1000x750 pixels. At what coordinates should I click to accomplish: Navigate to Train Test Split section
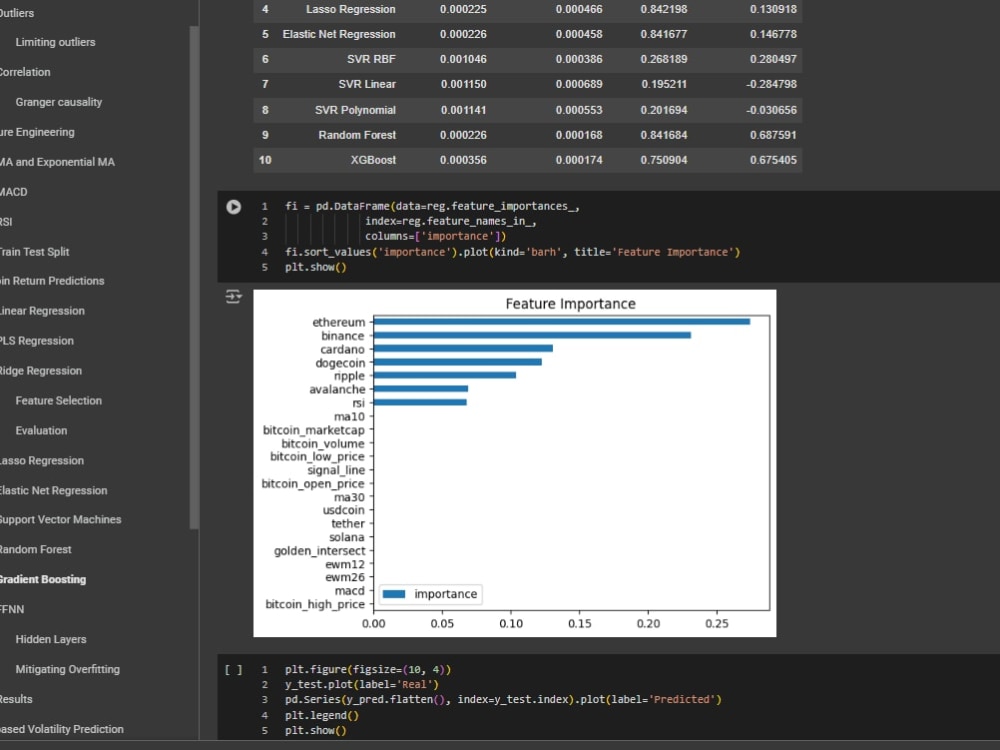click(x=34, y=252)
